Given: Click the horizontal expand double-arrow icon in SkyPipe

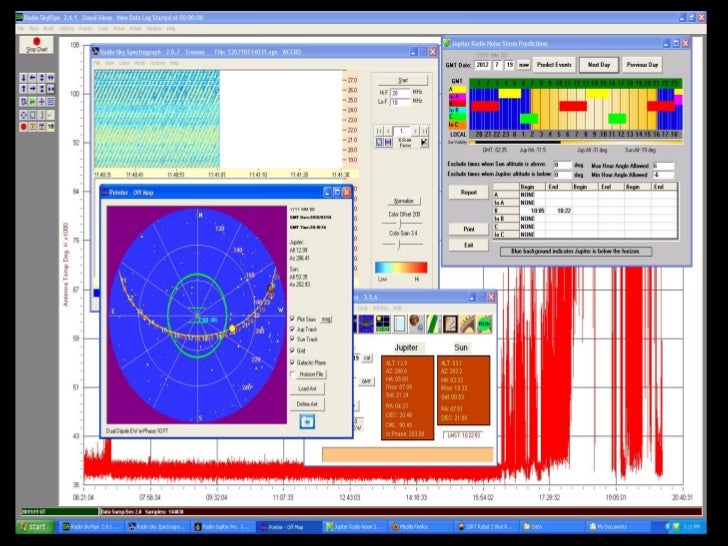Looking at the screenshot, I should click(x=51, y=78).
